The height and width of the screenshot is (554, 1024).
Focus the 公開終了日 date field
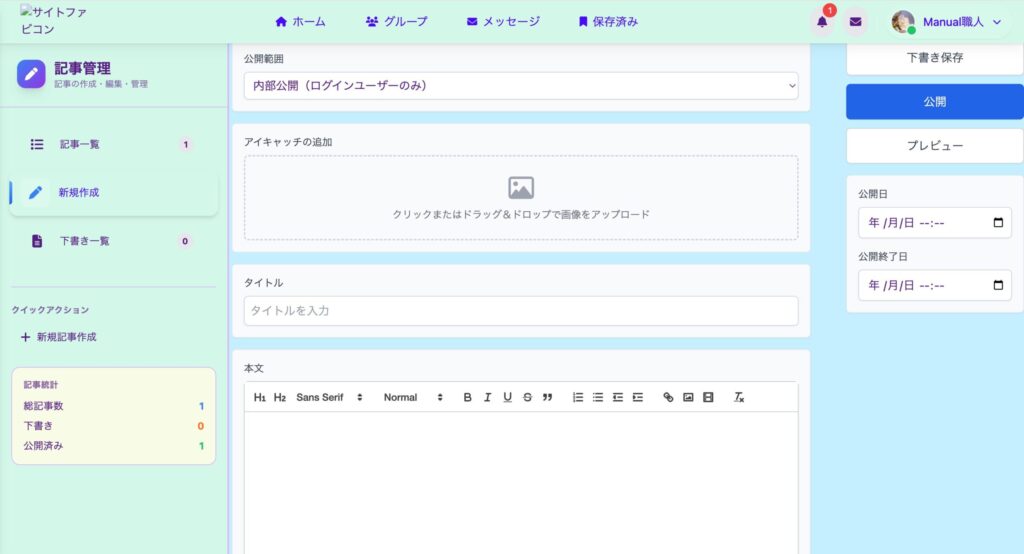[x=935, y=285]
